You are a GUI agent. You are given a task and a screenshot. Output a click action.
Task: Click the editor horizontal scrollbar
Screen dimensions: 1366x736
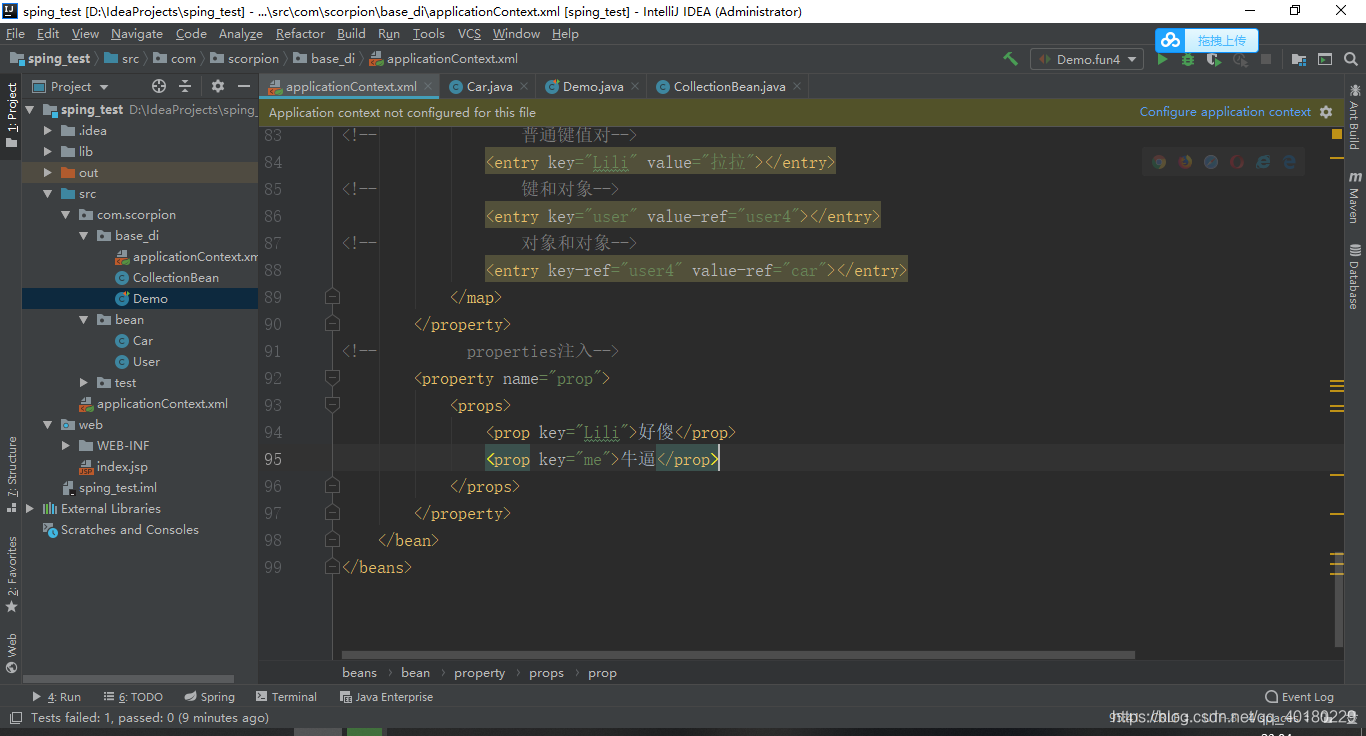pos(738,655)
